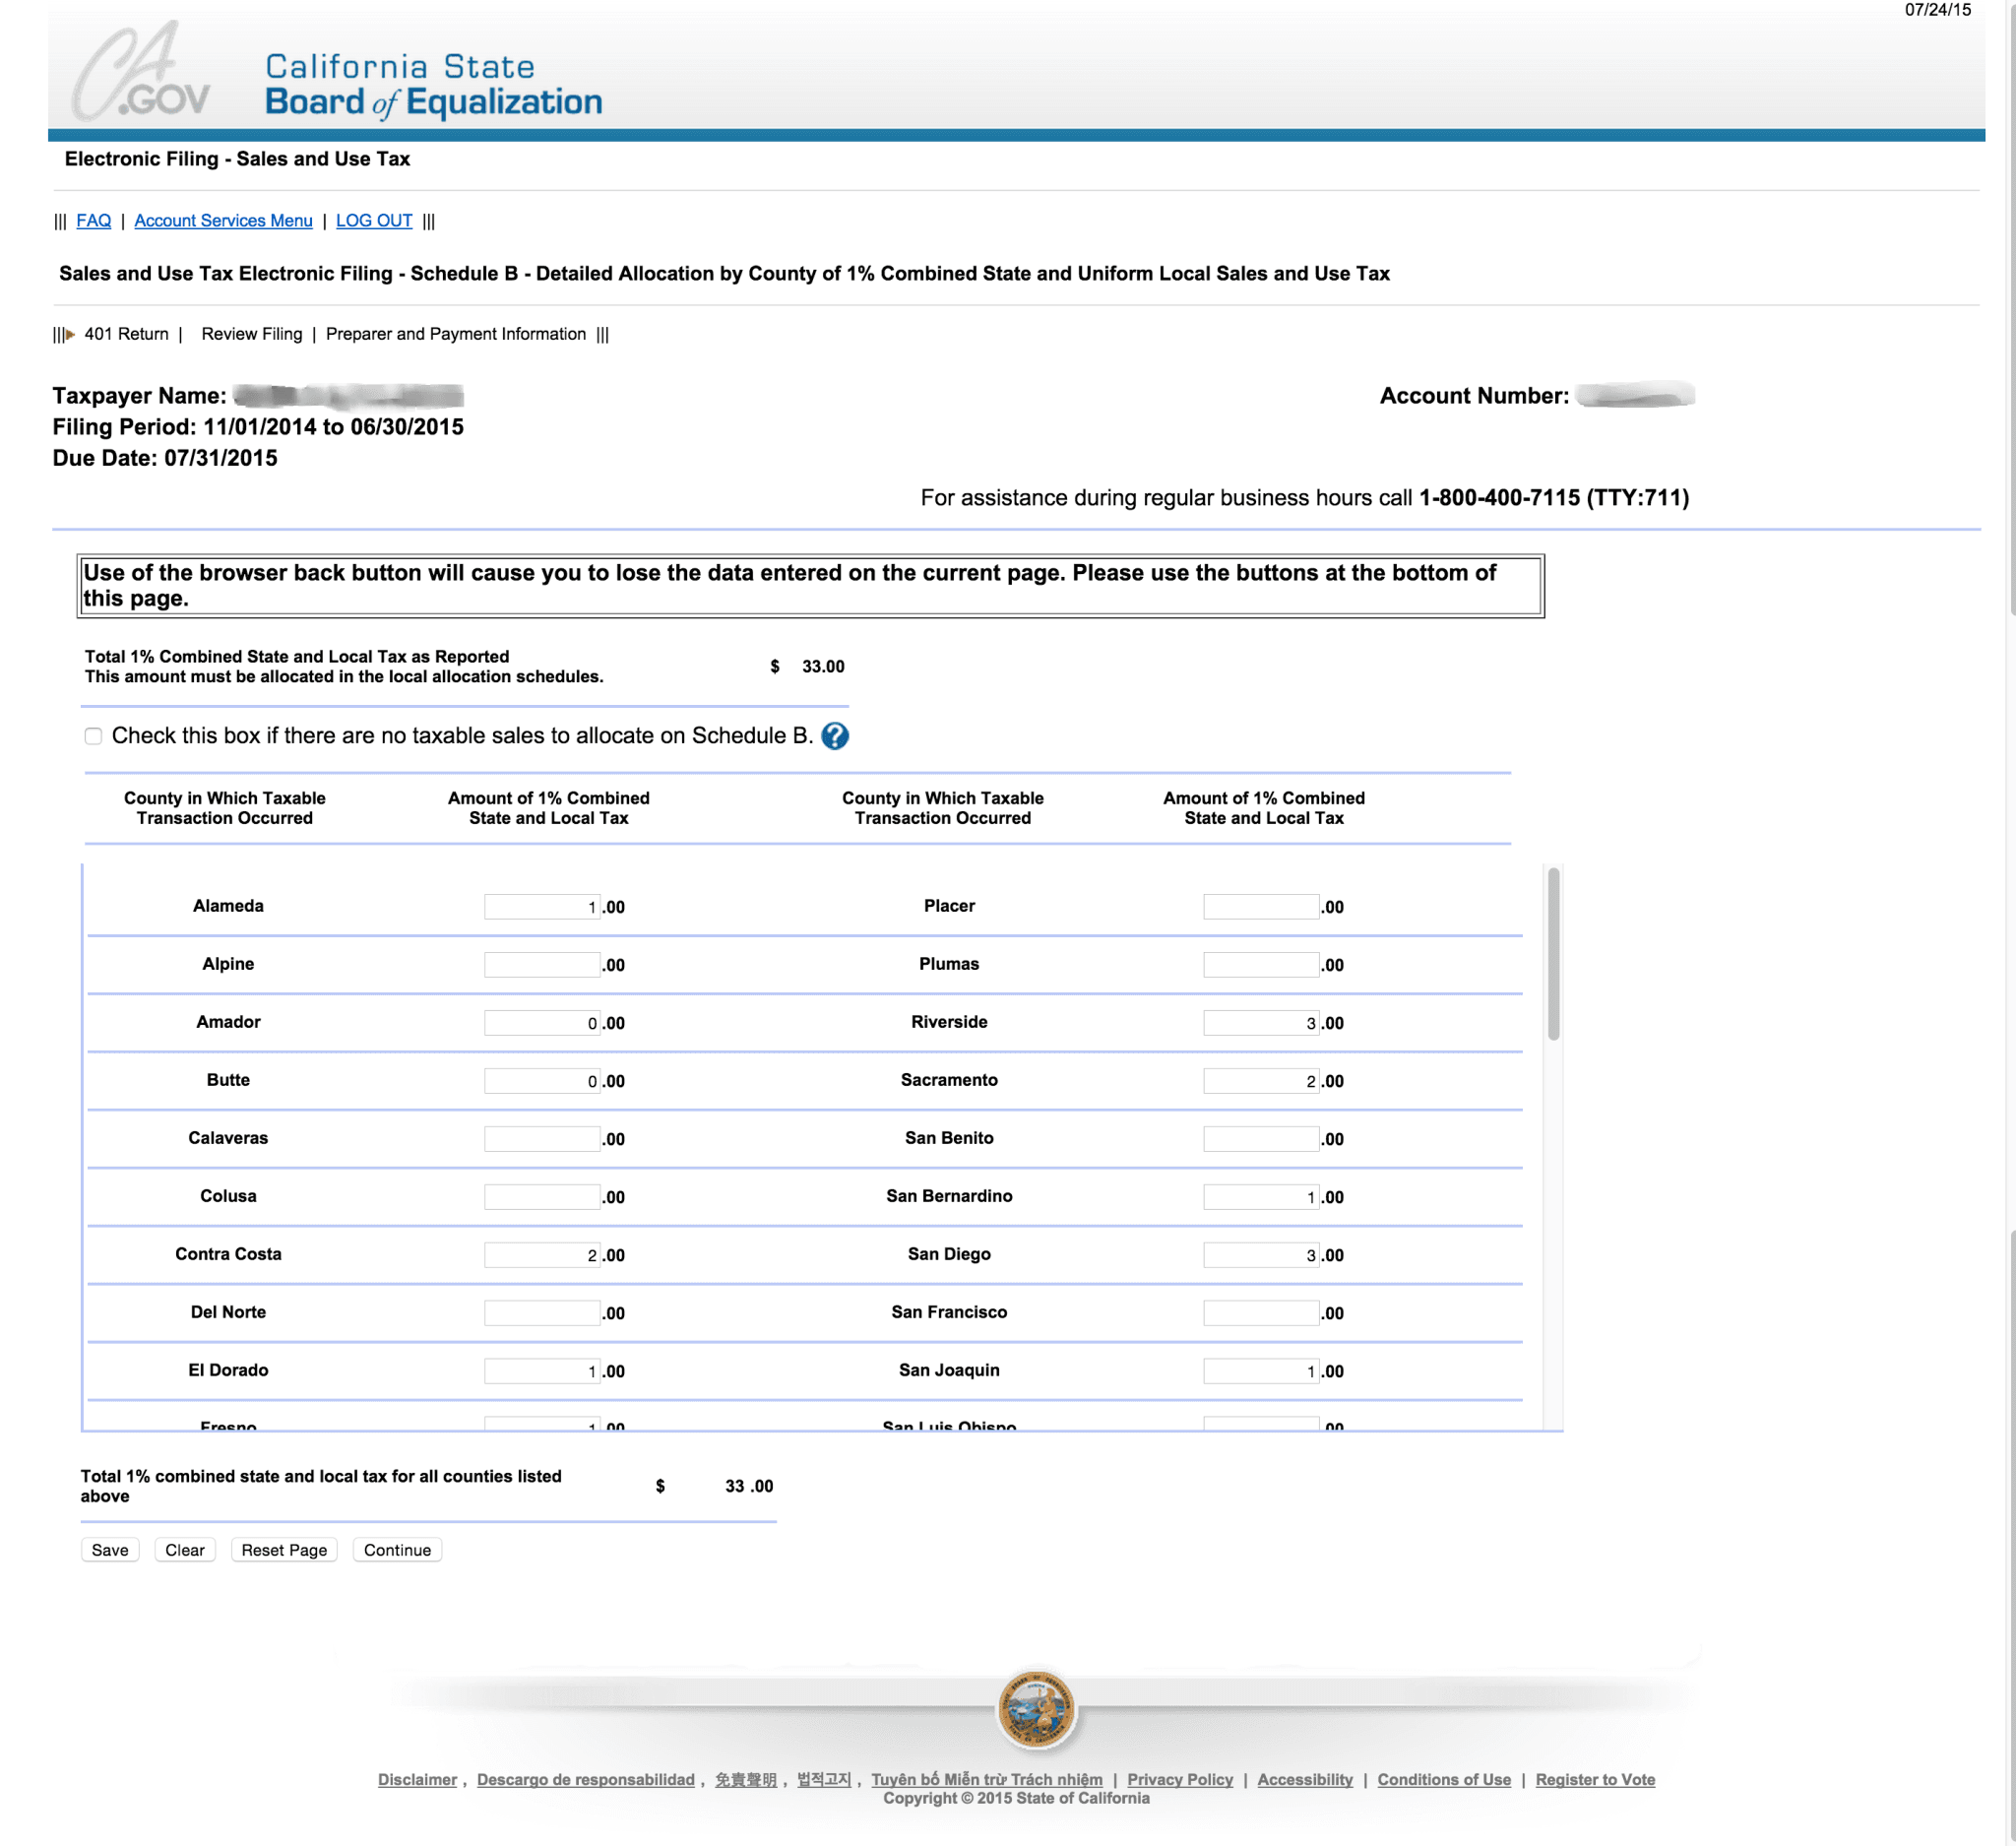Click the county list scrollbar thumb
This screenshot has width=2016, height=1846.
pos(1553,954)
